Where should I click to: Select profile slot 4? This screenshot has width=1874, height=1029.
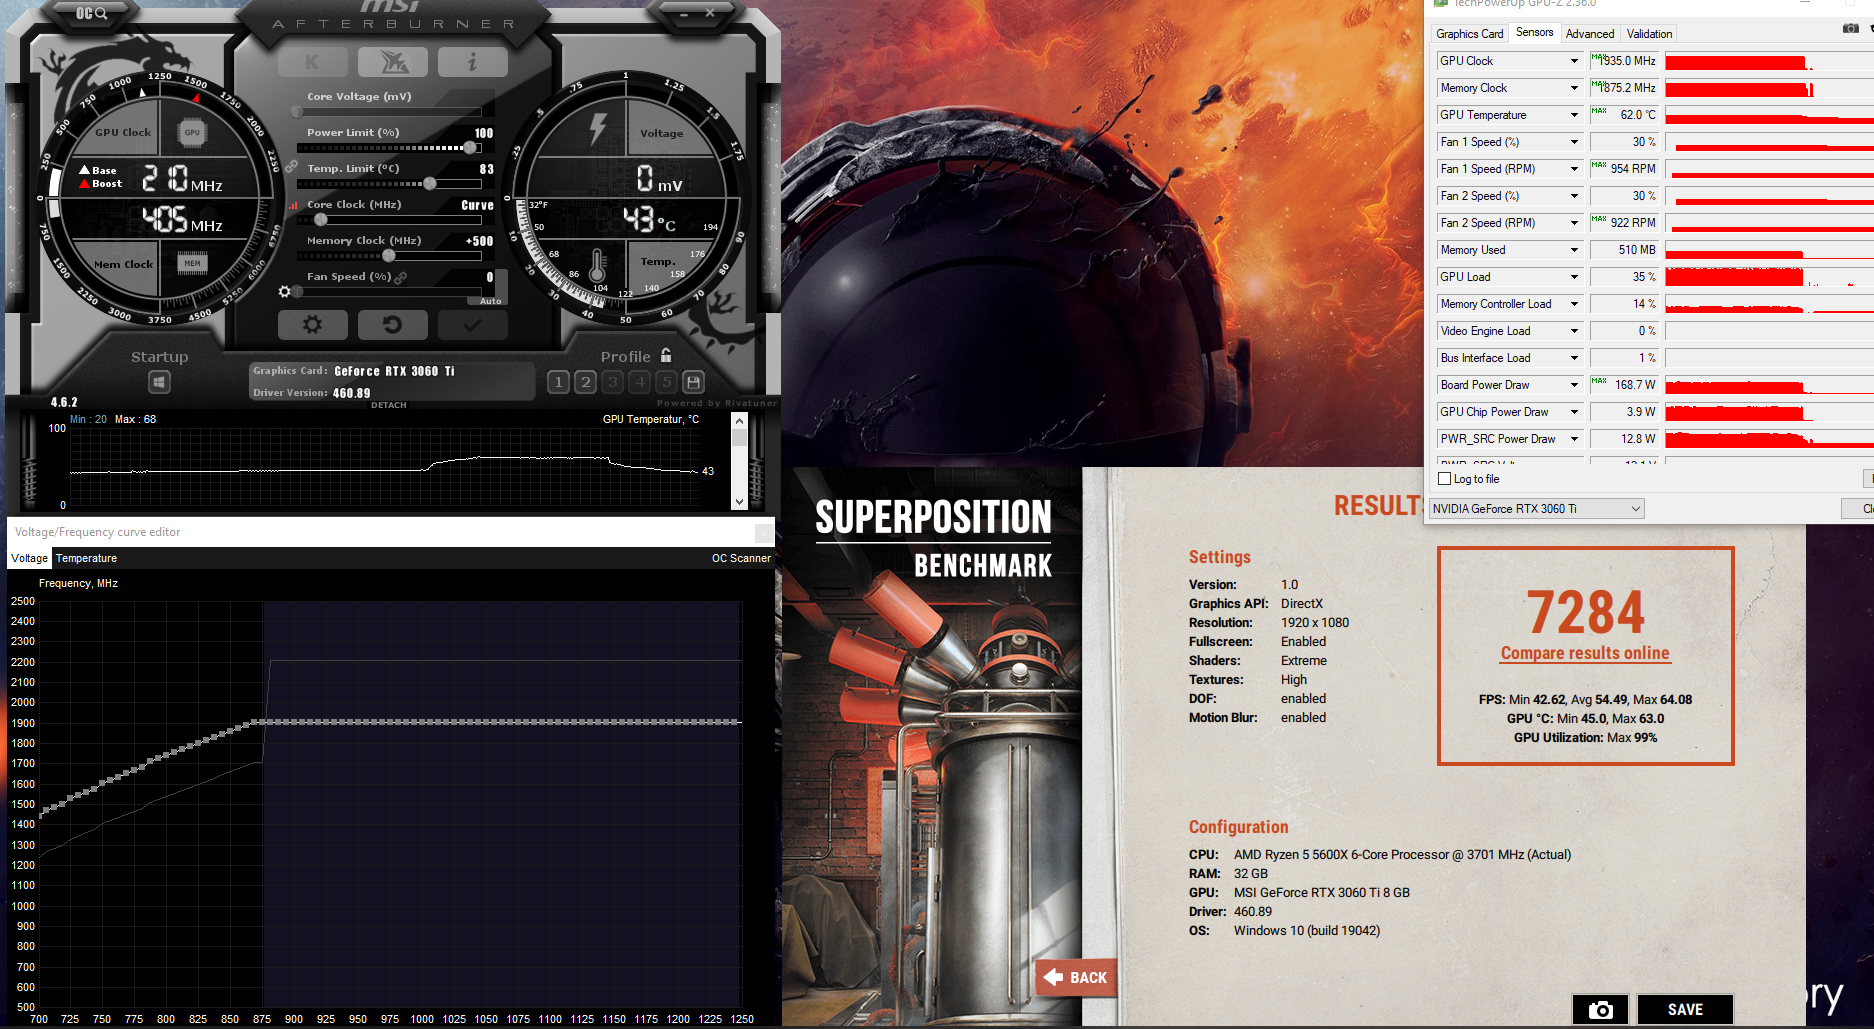pyautogui.click(x=640, y=381)
